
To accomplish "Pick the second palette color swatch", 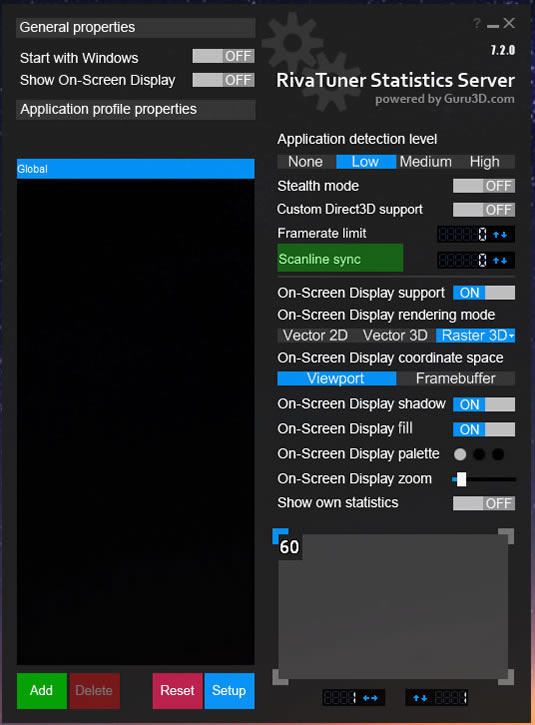I will click(479, 455).
